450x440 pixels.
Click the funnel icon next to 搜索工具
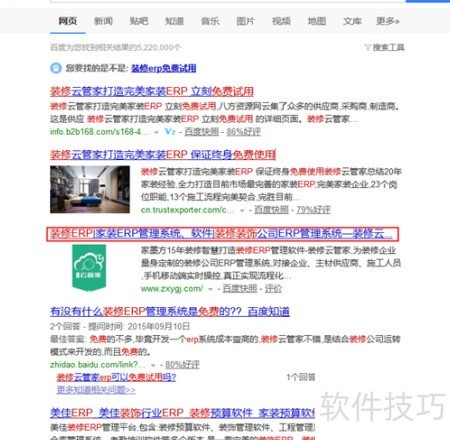[368, 48]
